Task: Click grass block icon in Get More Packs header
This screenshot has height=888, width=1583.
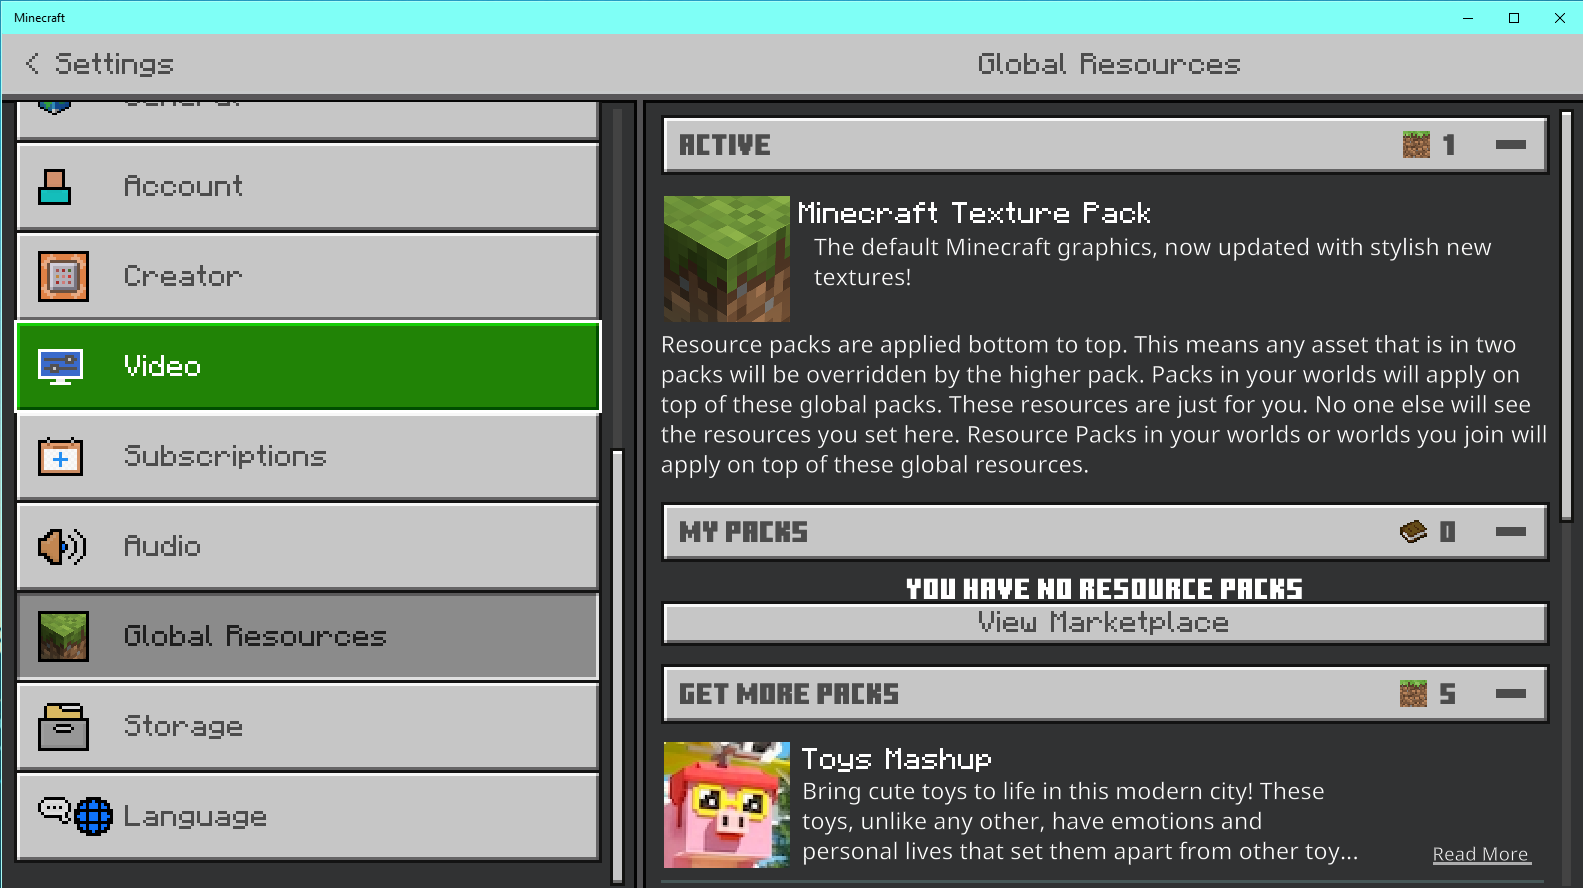Action: pos(1413,694)
